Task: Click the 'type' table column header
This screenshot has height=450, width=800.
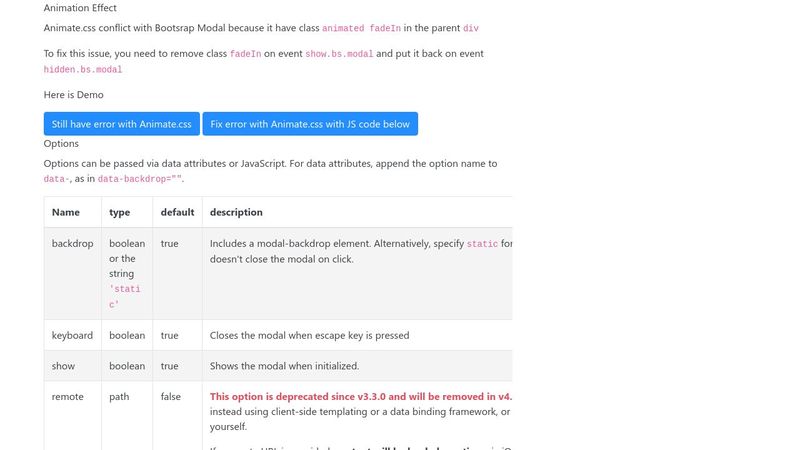Action: (119, 212)
